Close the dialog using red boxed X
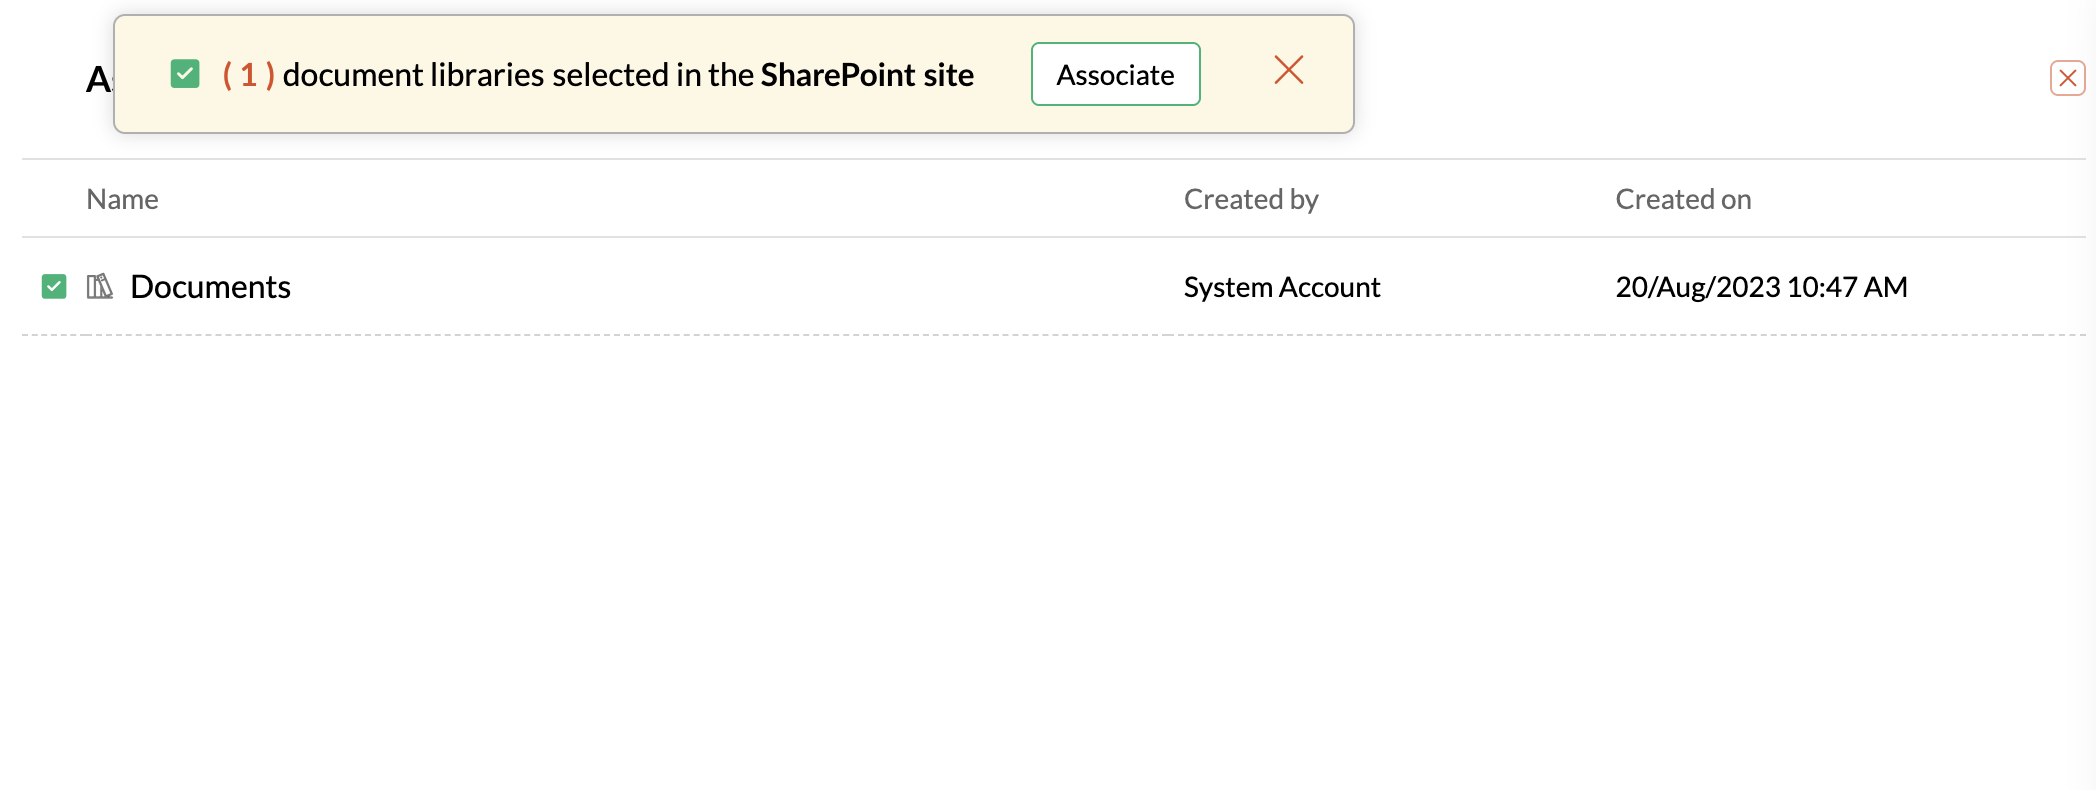The image size is (2096, 790). click(x=2067, y=78)
